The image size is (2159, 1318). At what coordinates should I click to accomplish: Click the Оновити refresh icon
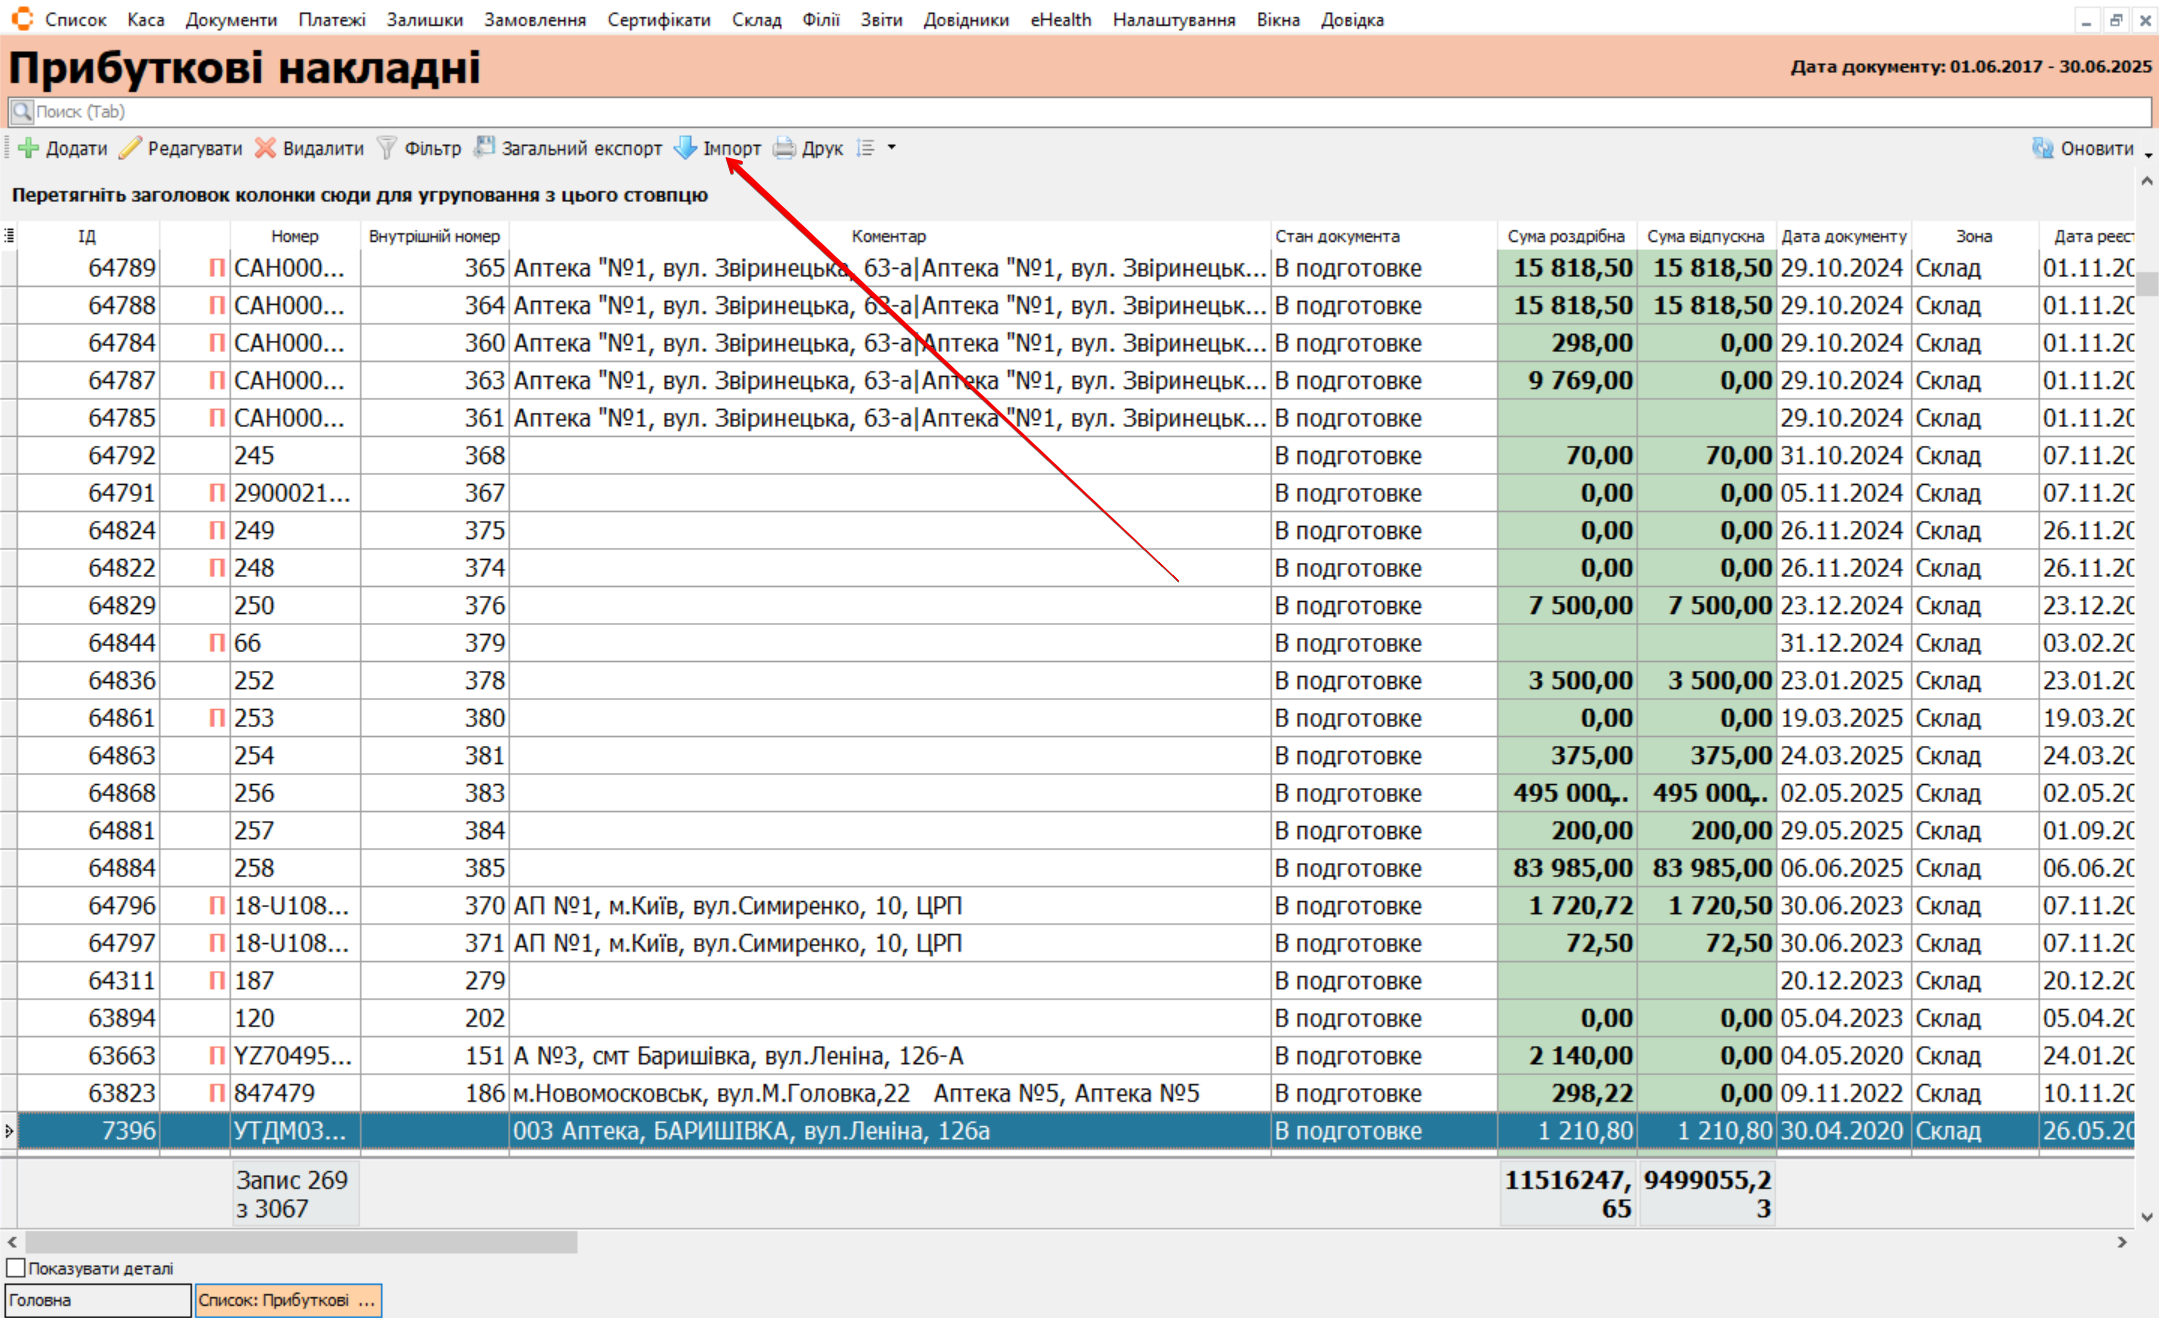click(x=2042, y=148)
